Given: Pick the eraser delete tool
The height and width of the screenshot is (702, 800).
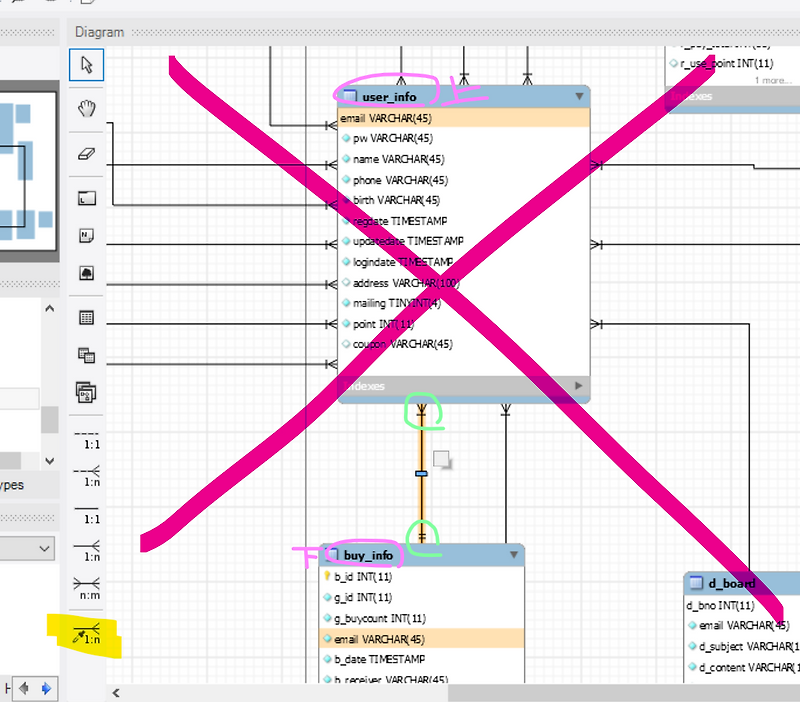Looking at the screenshot, I should (x=86, y=153).
